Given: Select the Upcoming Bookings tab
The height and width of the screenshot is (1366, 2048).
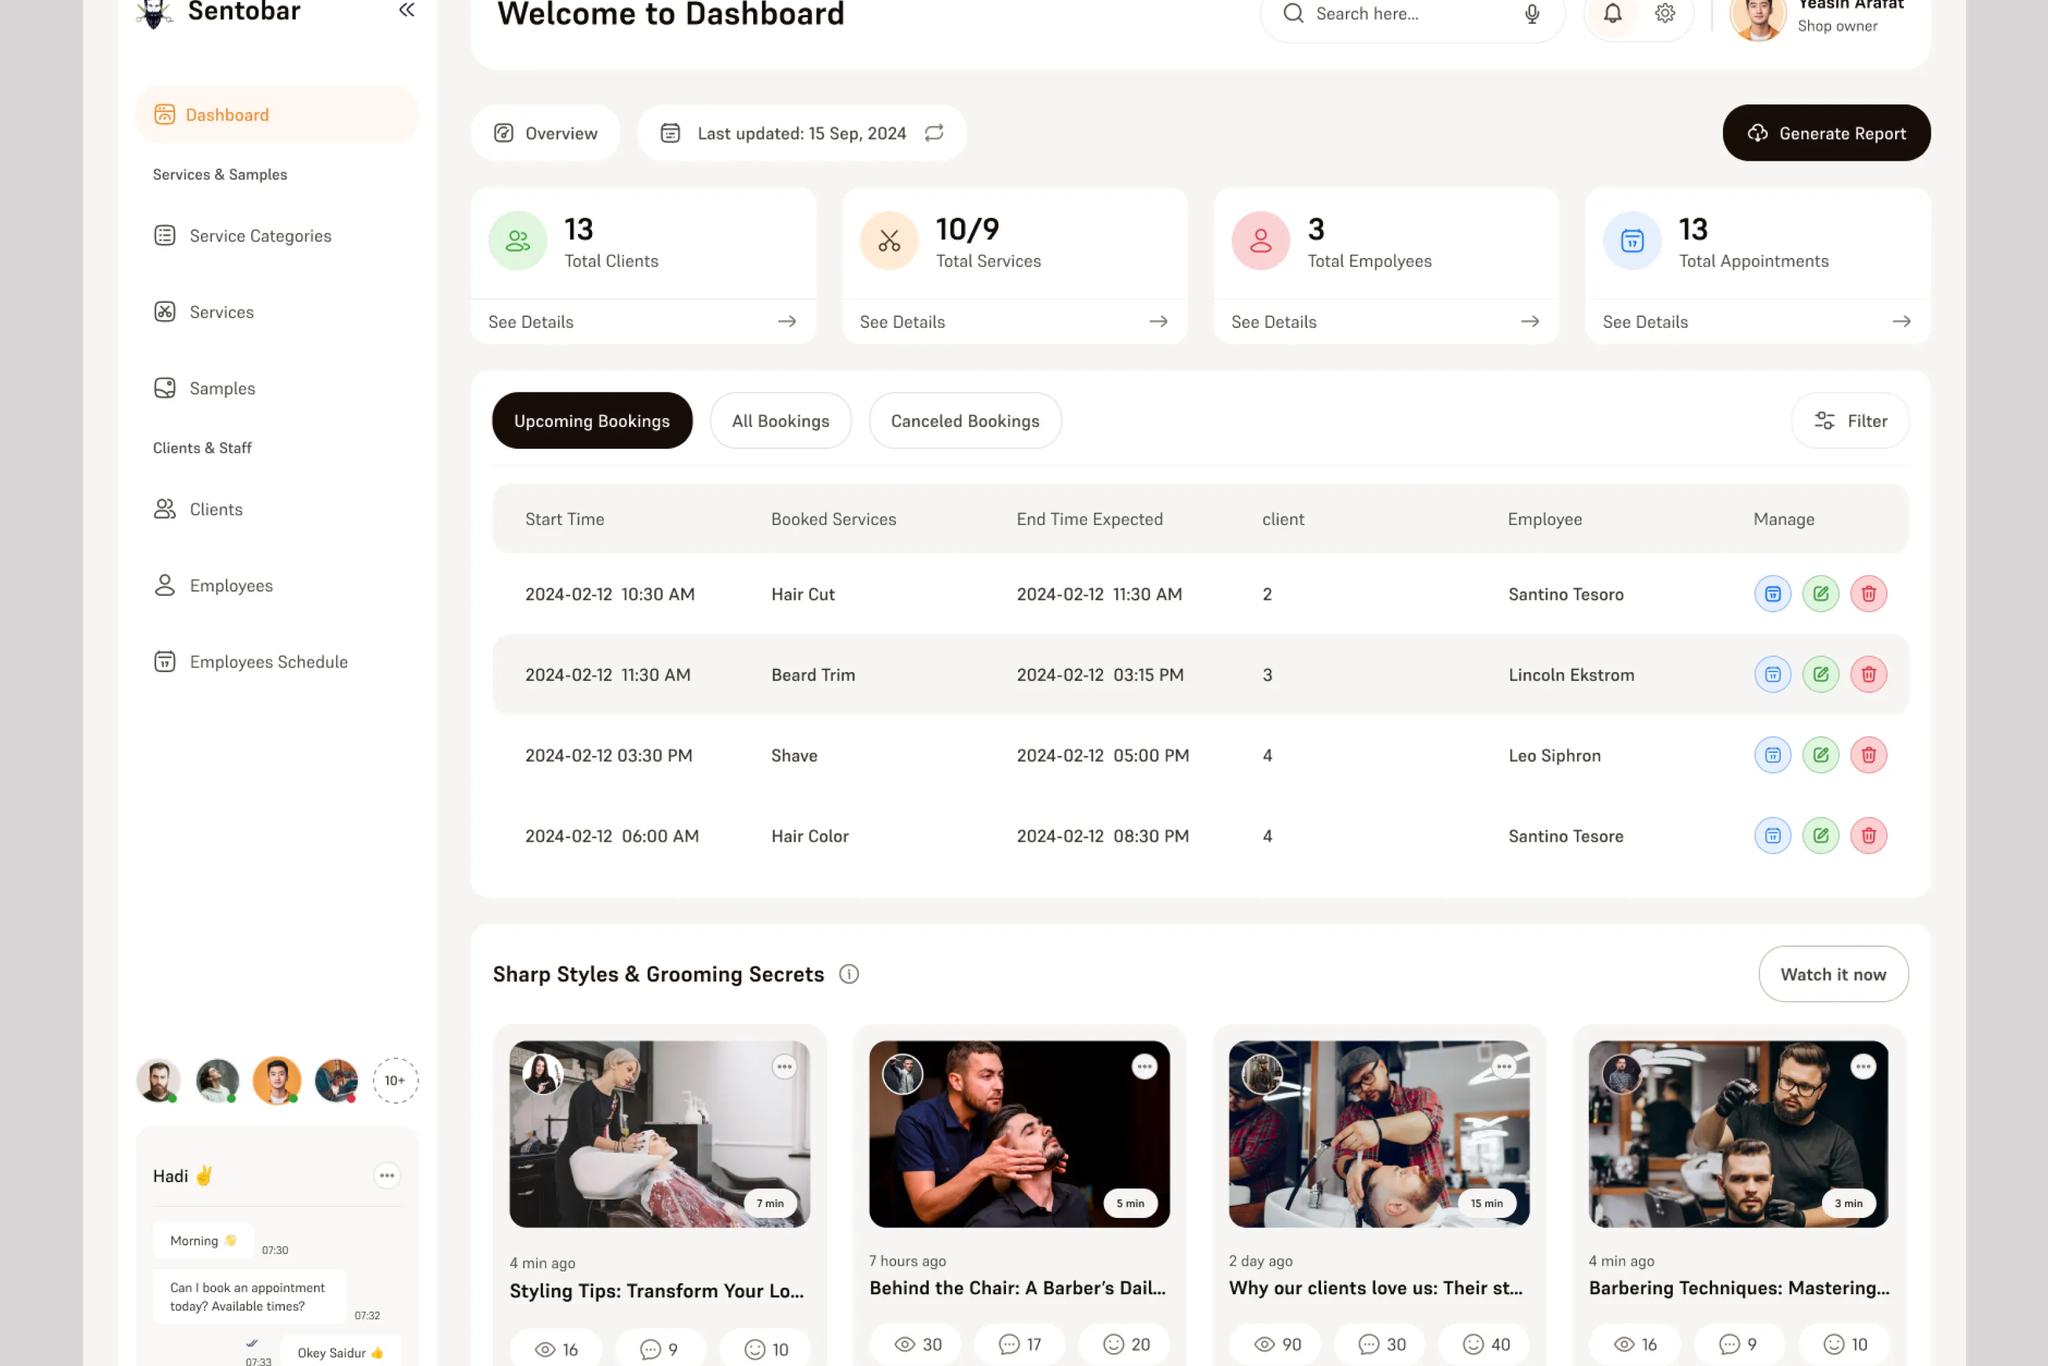Looking at the screenshot, I should tap(592, 421).
